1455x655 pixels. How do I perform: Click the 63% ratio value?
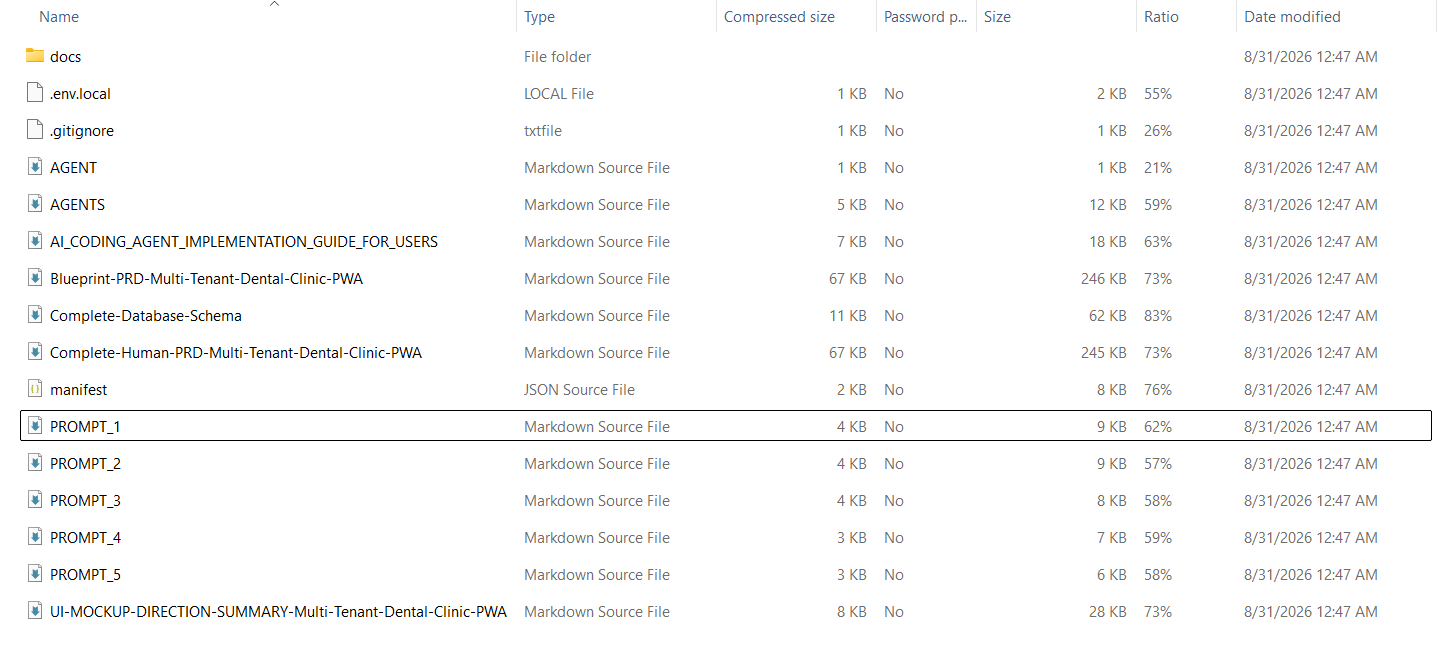tap(1158, 242)
